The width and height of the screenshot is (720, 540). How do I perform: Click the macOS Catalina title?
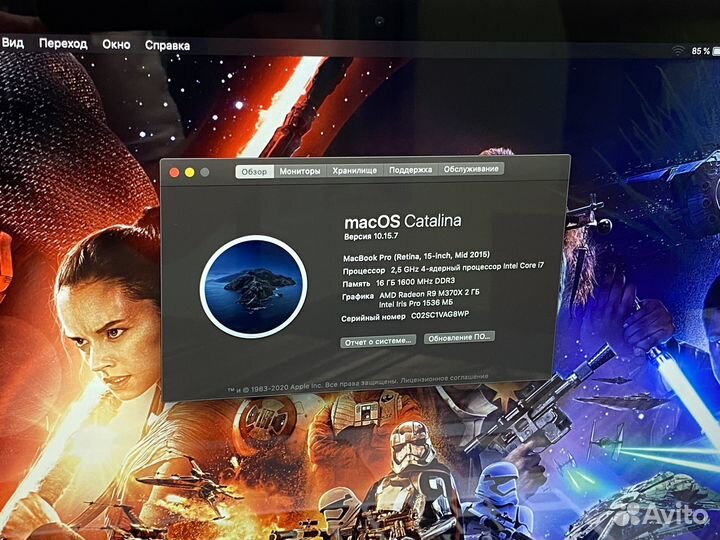point(403,221)
